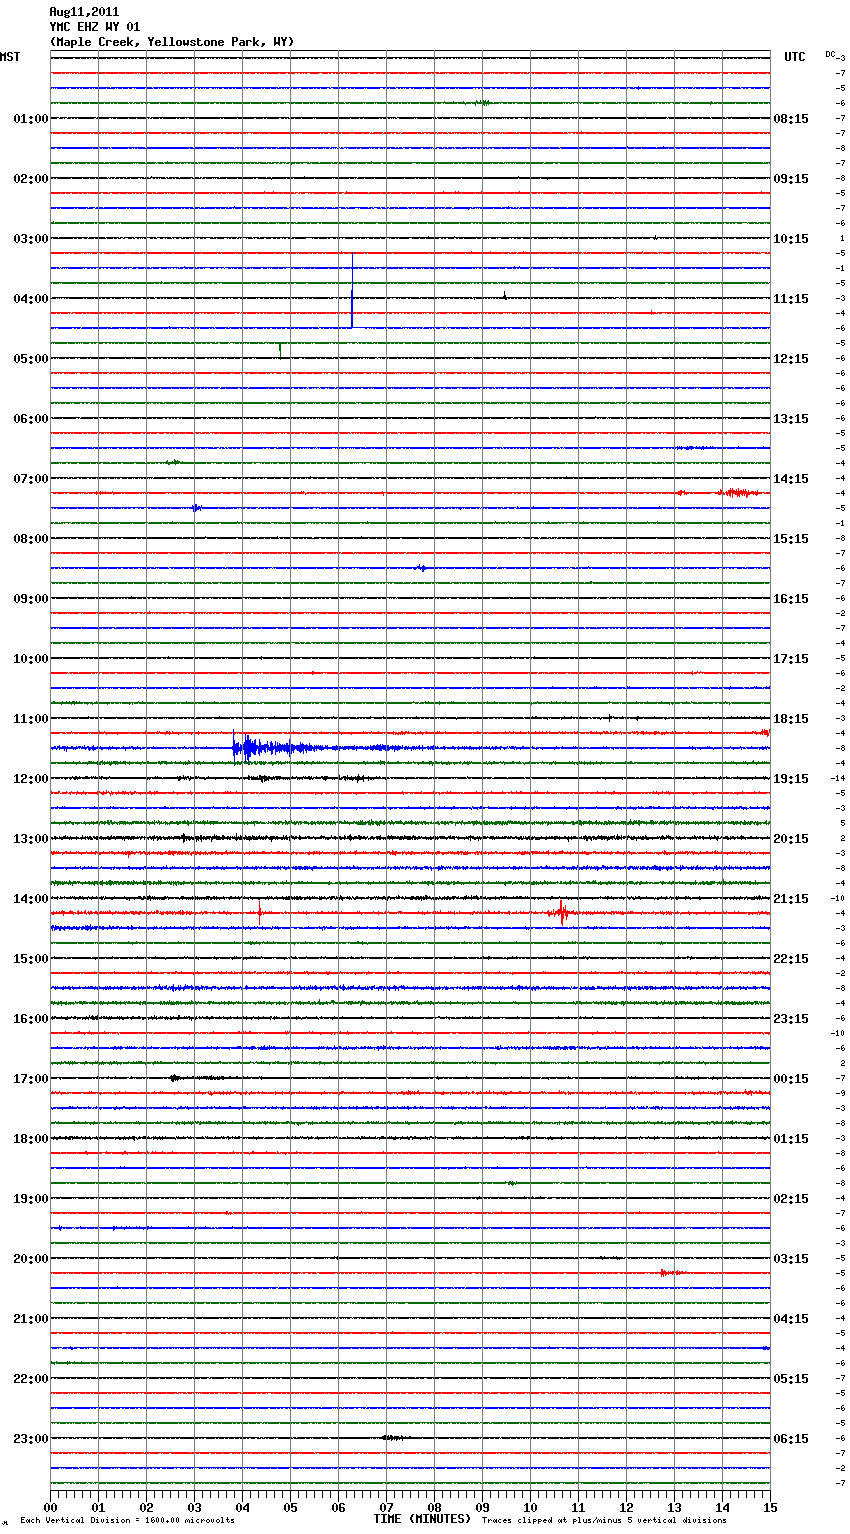
Task: Click the Maple Creek, Yellowstone Park location title
Action: pyautogui.click(x=172, y=42)
